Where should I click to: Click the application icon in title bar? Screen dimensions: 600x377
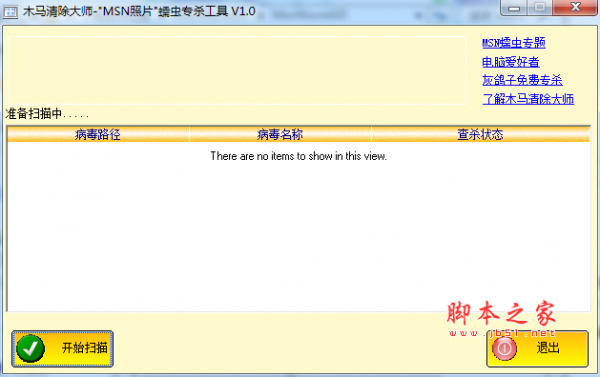click(10, 11)
